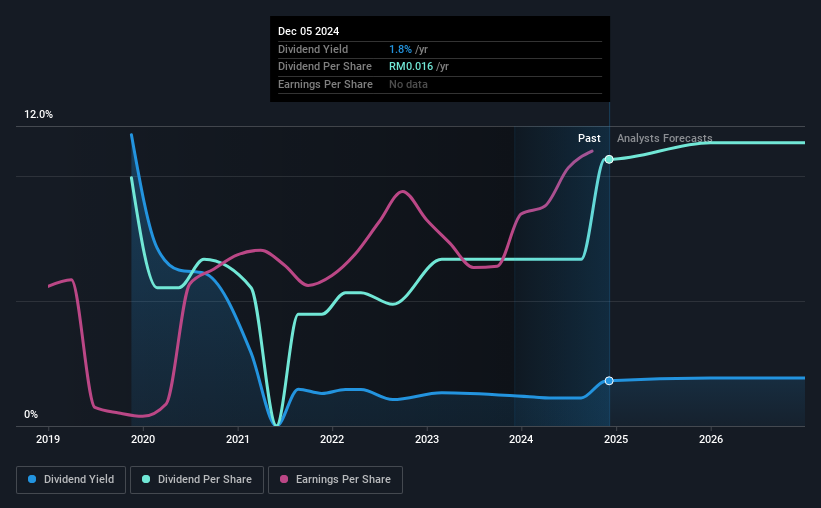Viewport: 821px width, 508px height.
Task: Click the 2025 x-axis label
Action: tap(616, 439)
